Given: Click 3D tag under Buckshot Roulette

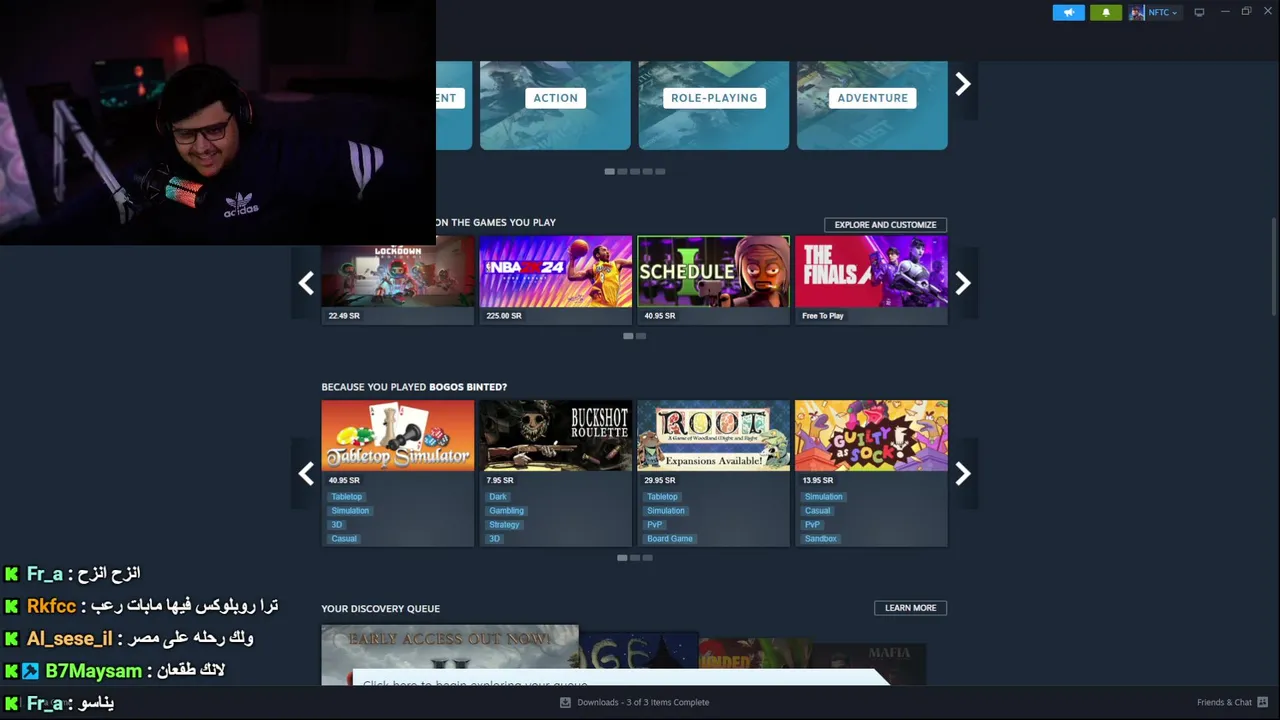Looking at the screenshot, I should pyautogui.click(x=494, y=538).
